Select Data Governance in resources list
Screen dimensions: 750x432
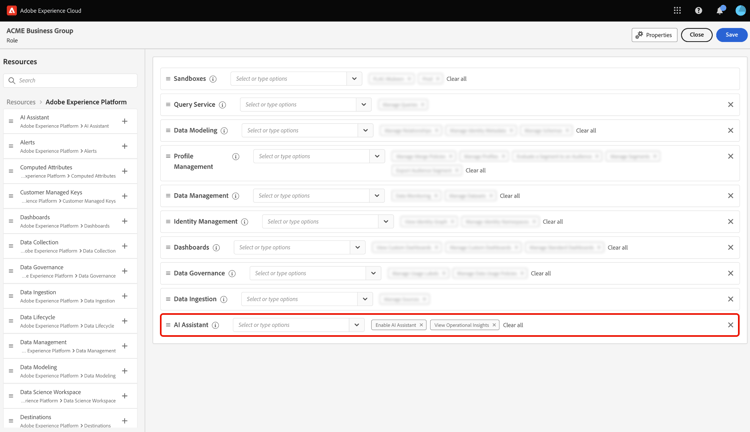point(68,271)
